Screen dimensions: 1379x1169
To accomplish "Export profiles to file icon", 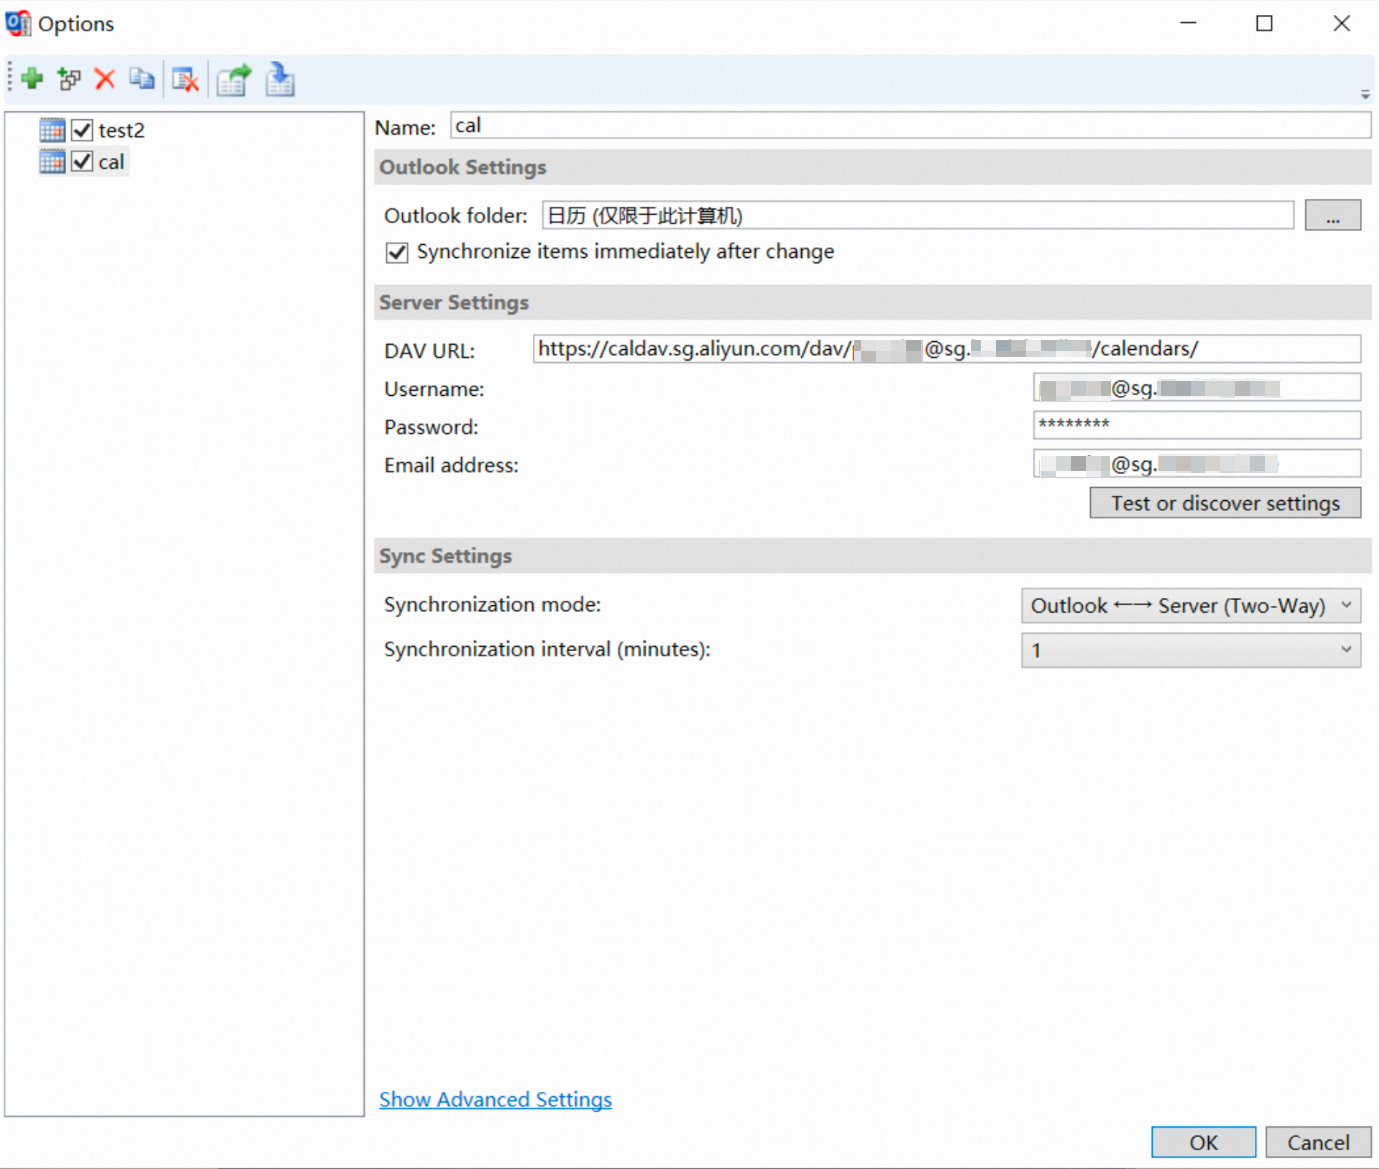I will pos(234,79).
